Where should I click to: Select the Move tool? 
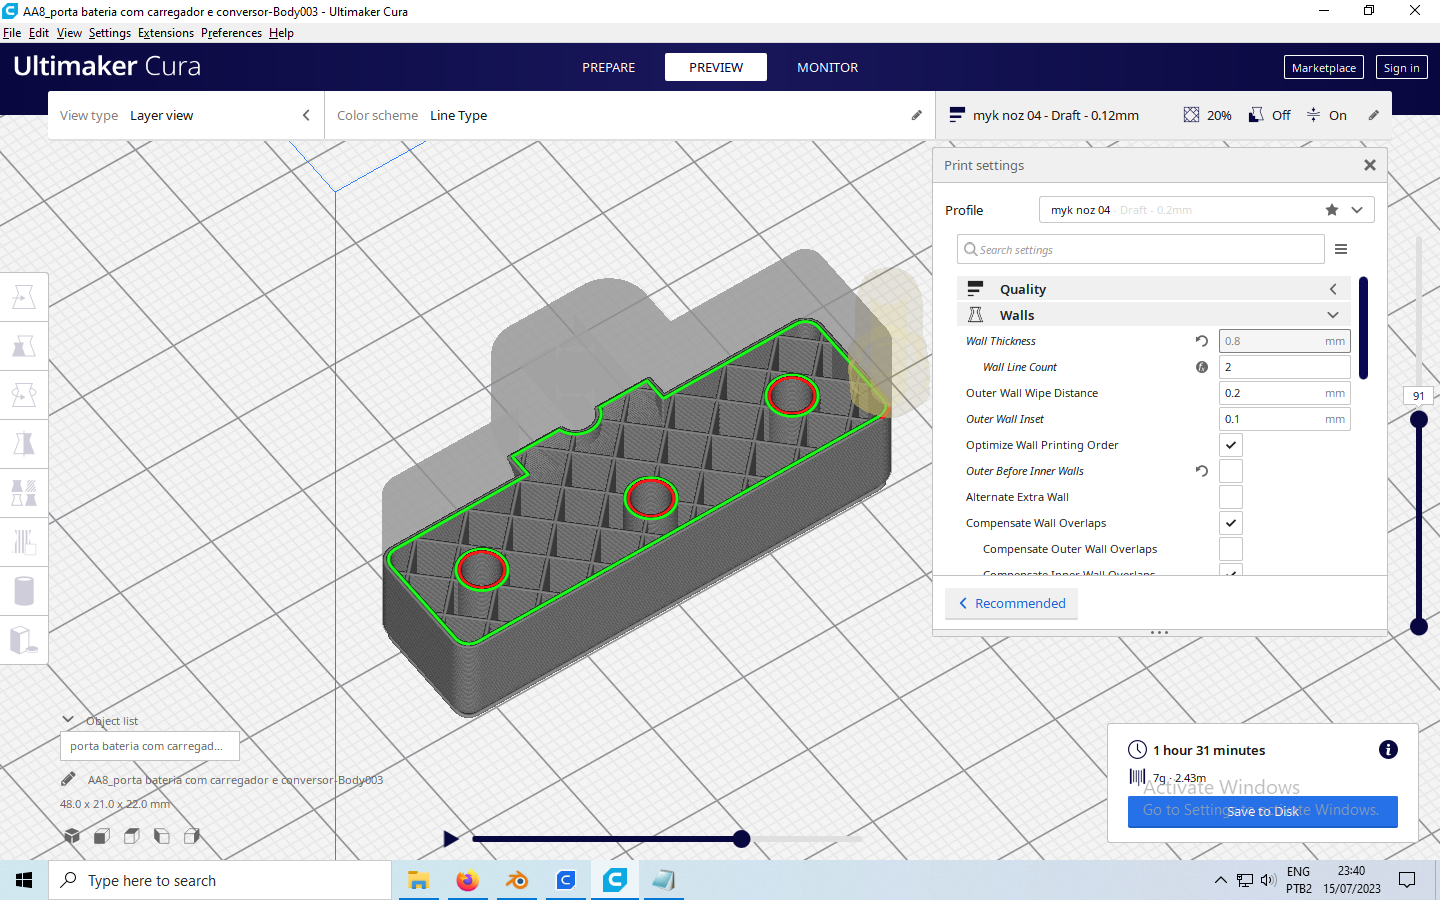[24, 296]
